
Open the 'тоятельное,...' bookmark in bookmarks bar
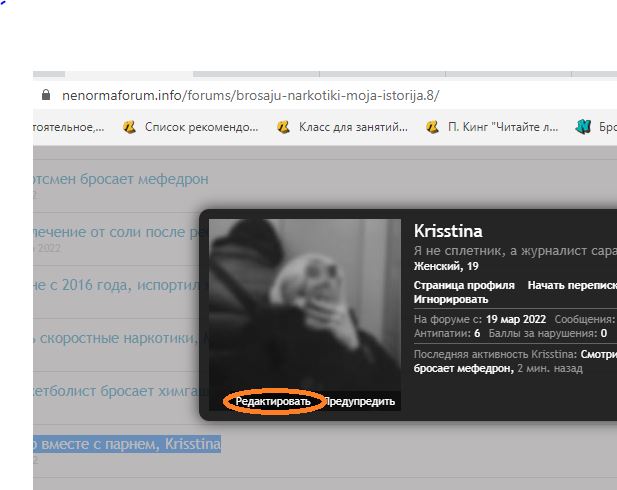click(68, 127)
